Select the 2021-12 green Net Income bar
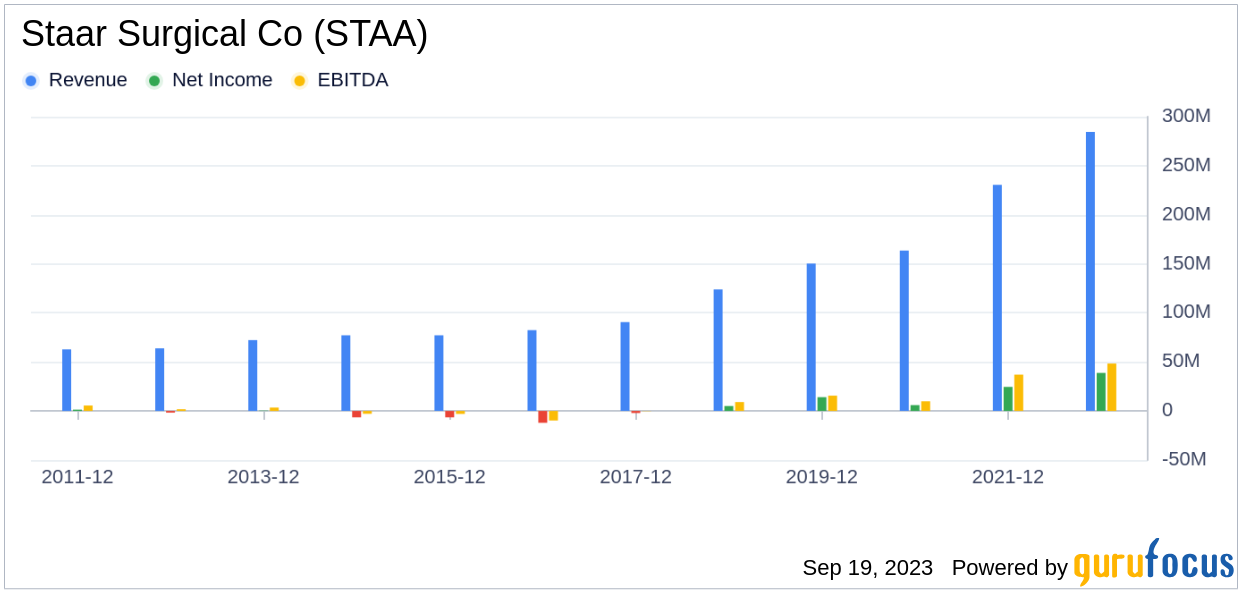This screenshot has width=1242, height=593. coord(1008,399)
